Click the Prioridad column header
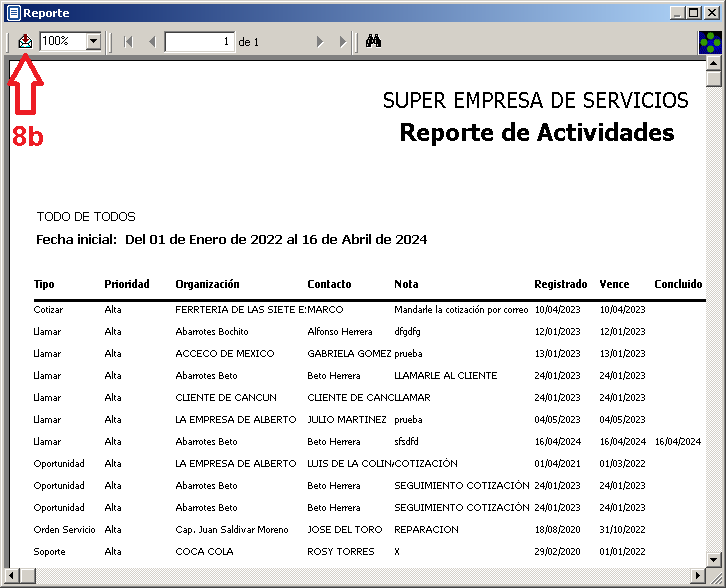The height and width of the screenshot is (588, 726). pyautogui.click(x=127, y=284)
